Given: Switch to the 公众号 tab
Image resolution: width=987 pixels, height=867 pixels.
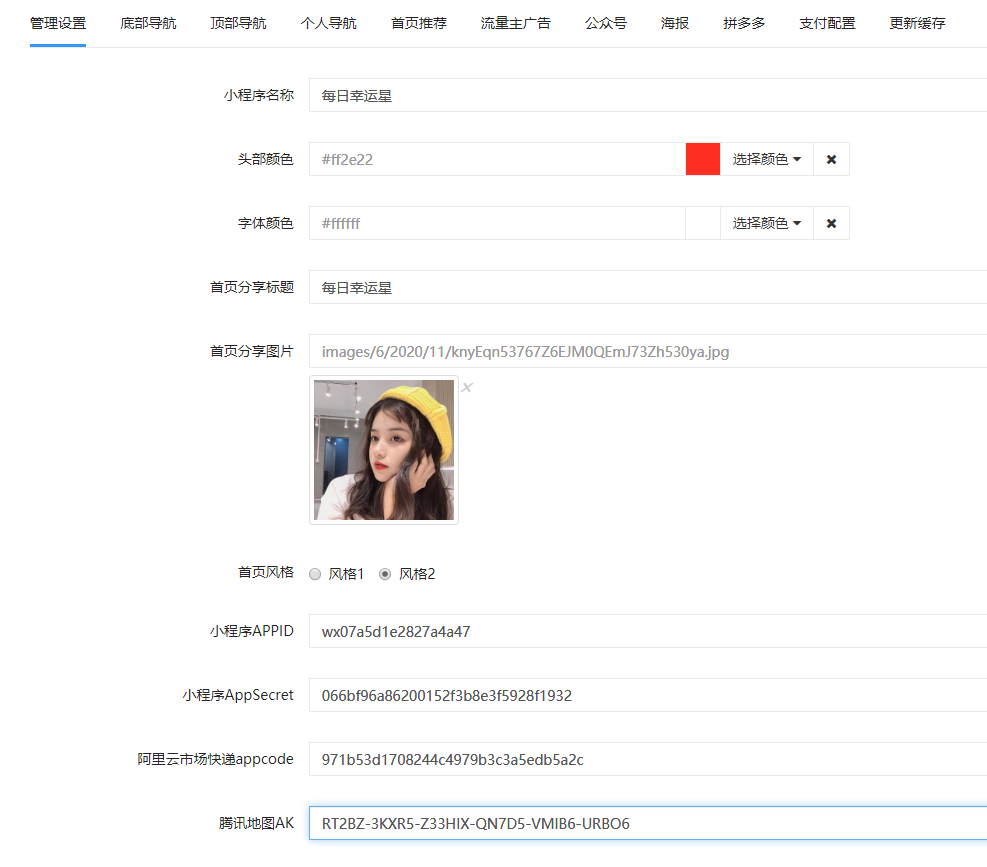Looking at the screenshot, I should click(x=606, y=23).
